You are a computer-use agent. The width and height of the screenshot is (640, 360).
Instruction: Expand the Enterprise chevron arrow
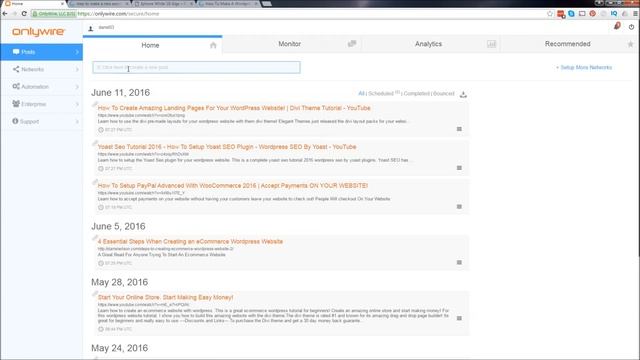(x=77, y=104)
